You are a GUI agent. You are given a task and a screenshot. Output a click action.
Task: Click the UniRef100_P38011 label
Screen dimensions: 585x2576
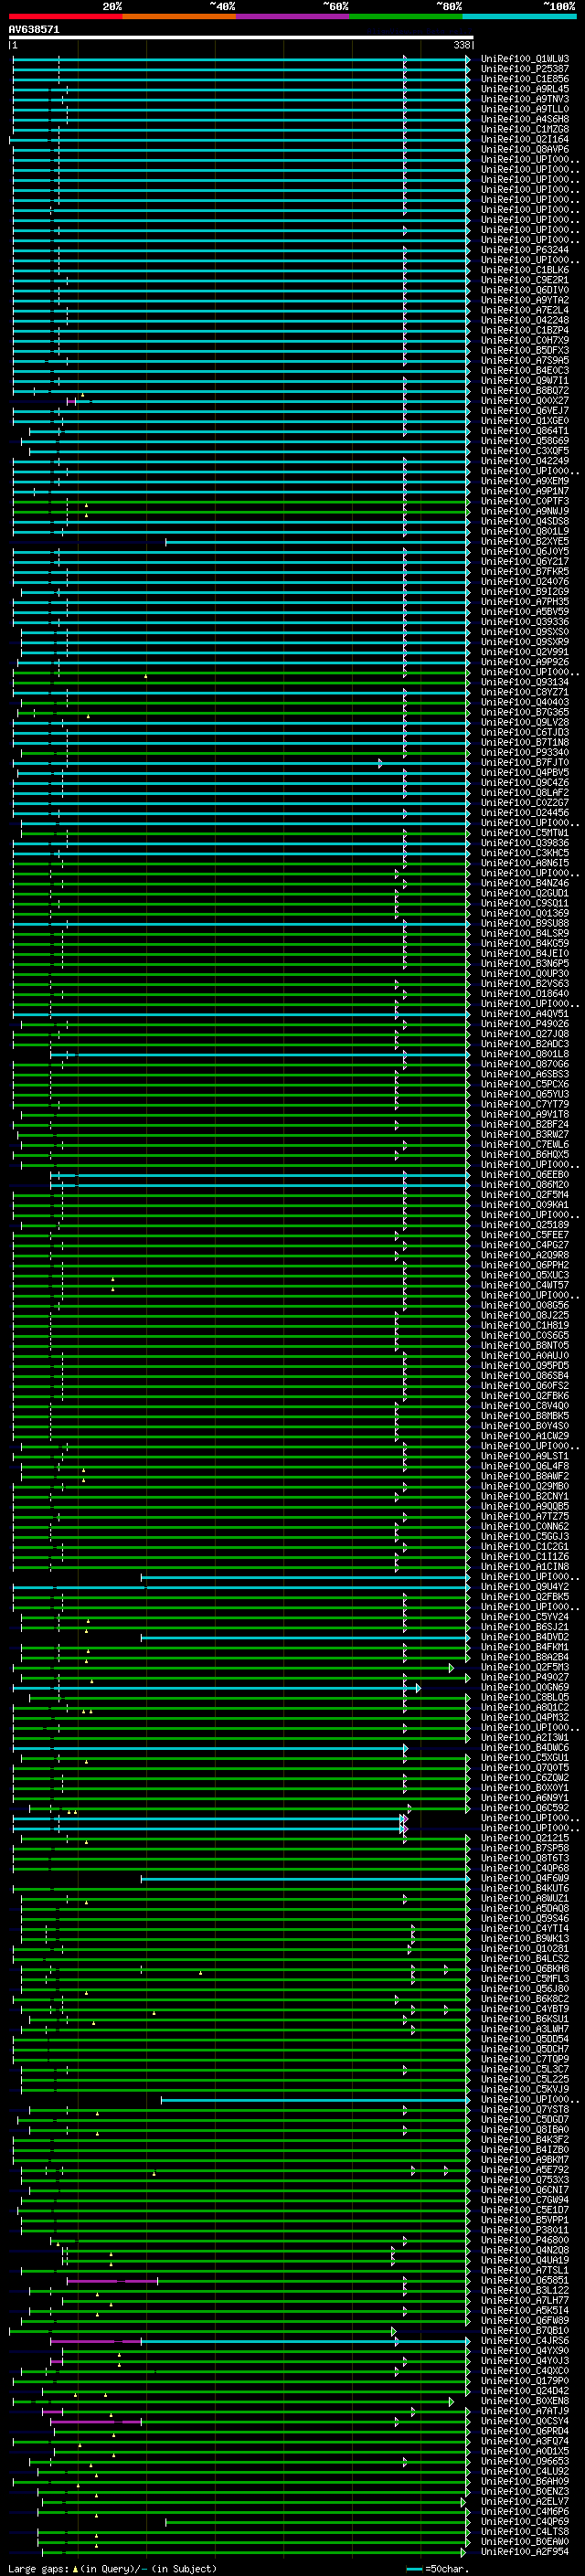pyautogui.click(x=525, y=2229)
